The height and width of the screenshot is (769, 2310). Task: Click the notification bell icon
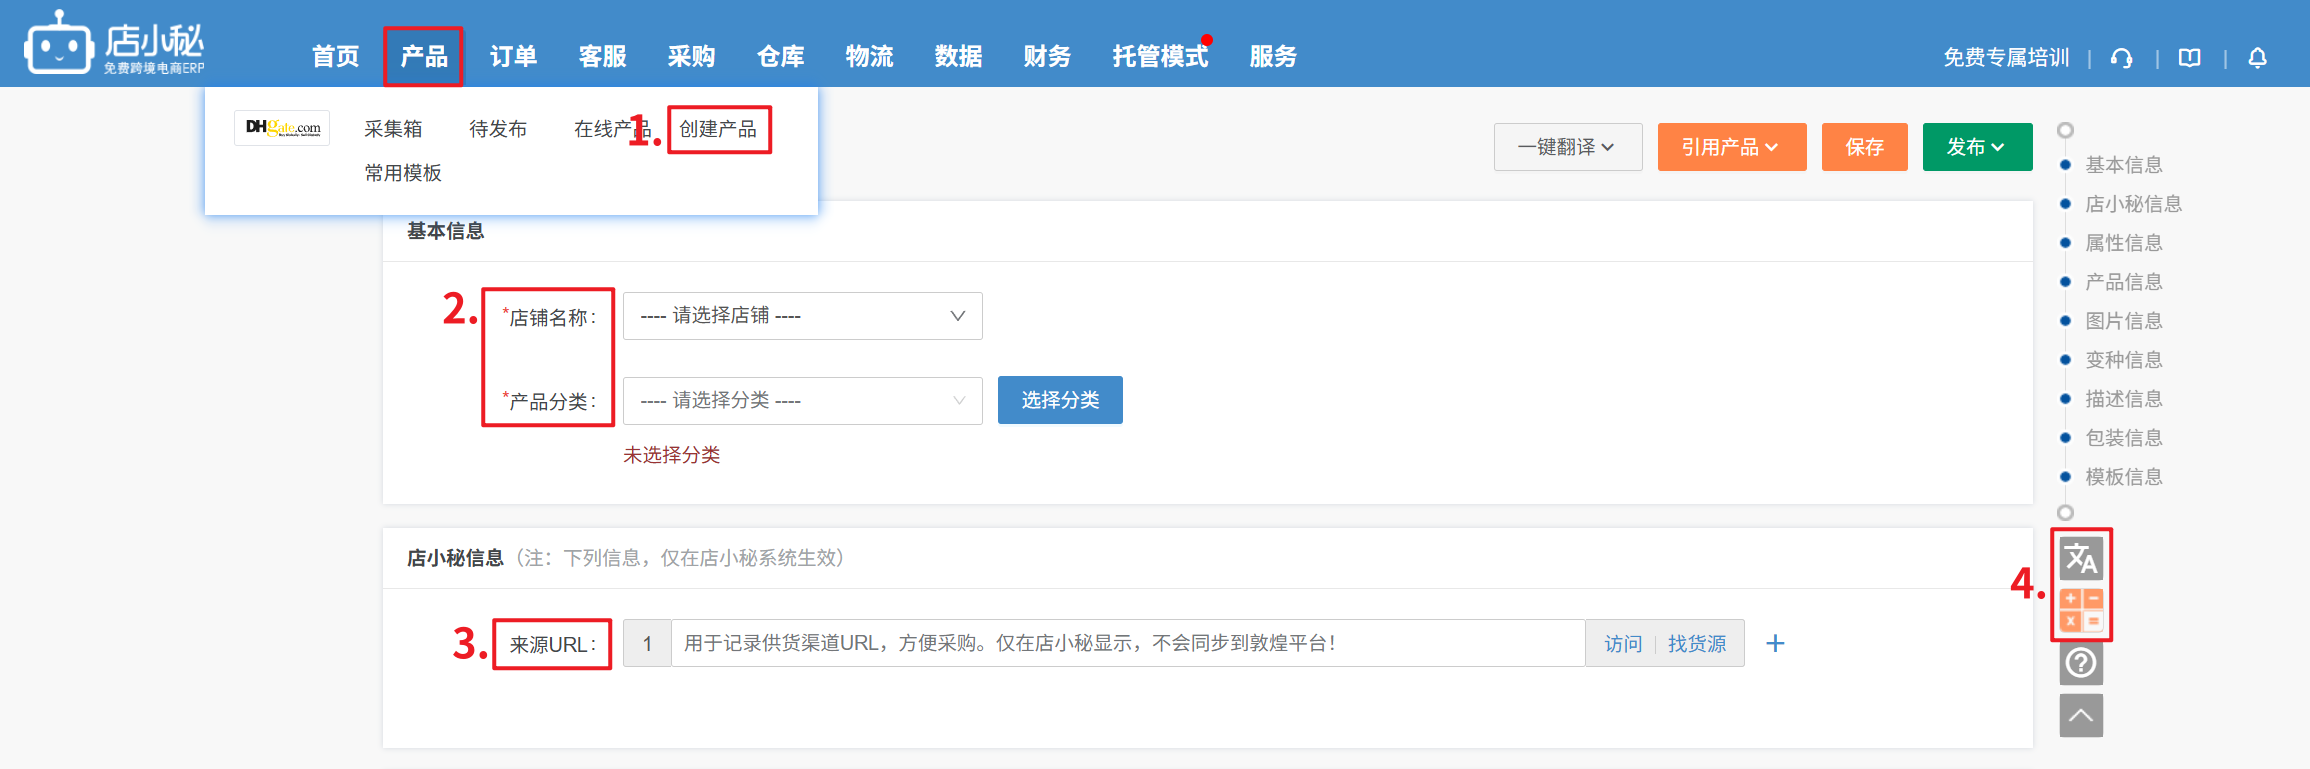pos(2257,58)
